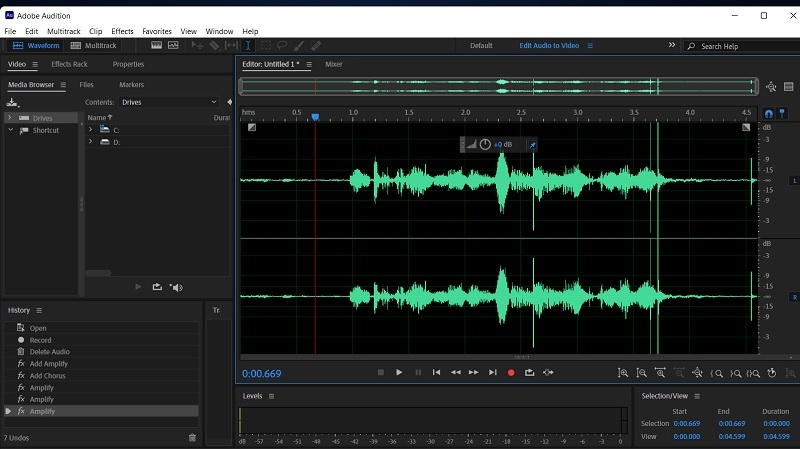Select the Time Selection tool
800x449 pixels.
coord(248,46)
